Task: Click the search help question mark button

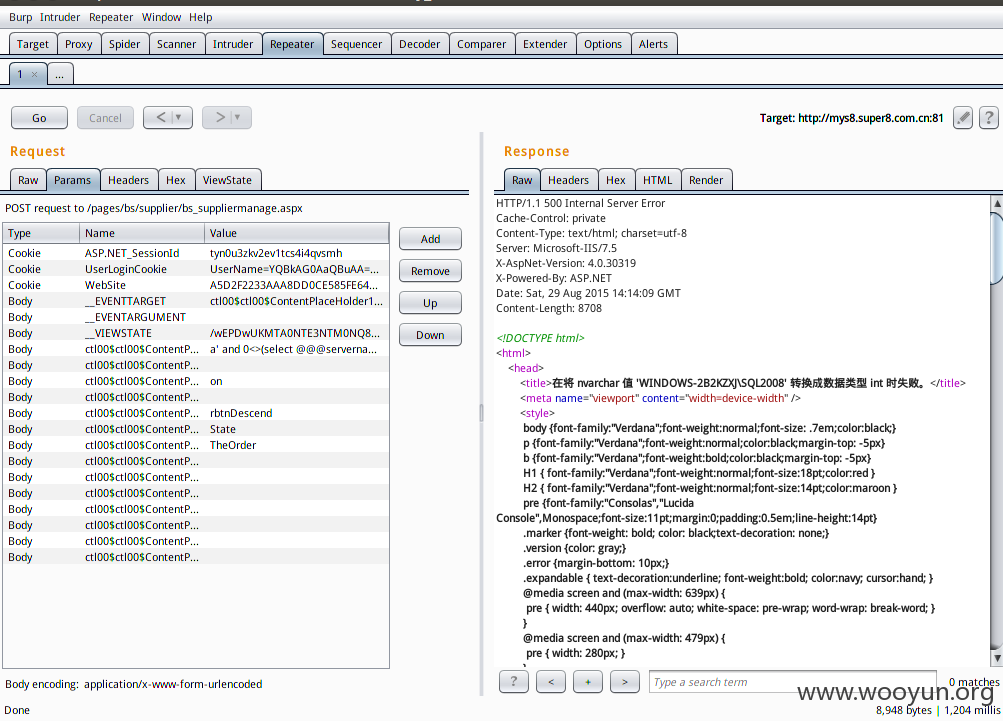Action: coord(514,681)
